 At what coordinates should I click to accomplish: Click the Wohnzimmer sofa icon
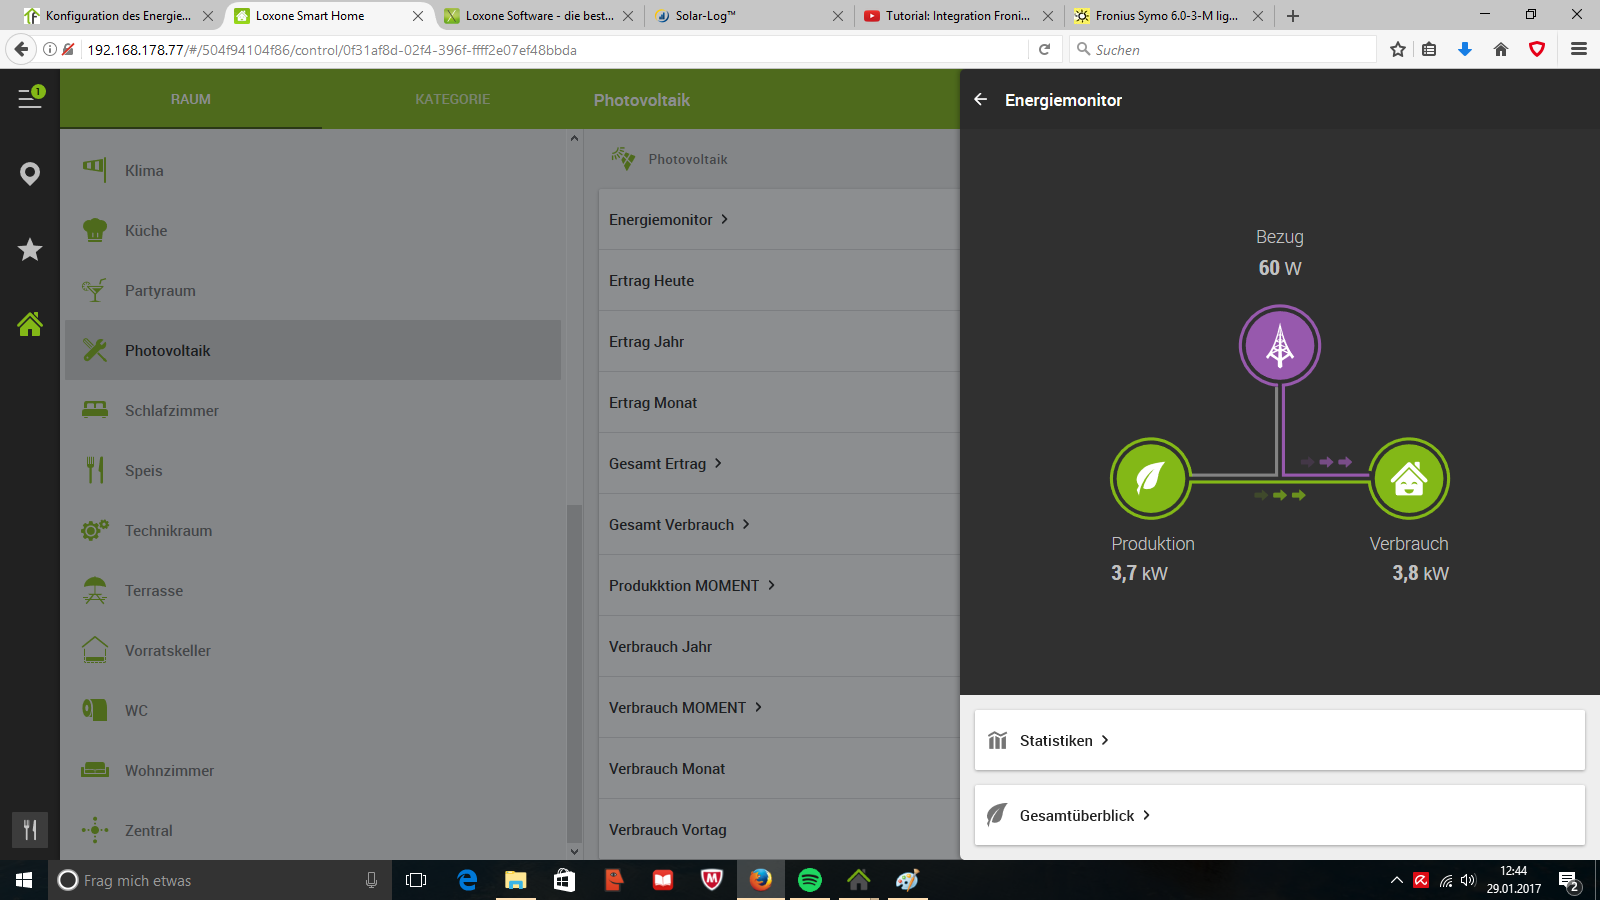[95, 769]
